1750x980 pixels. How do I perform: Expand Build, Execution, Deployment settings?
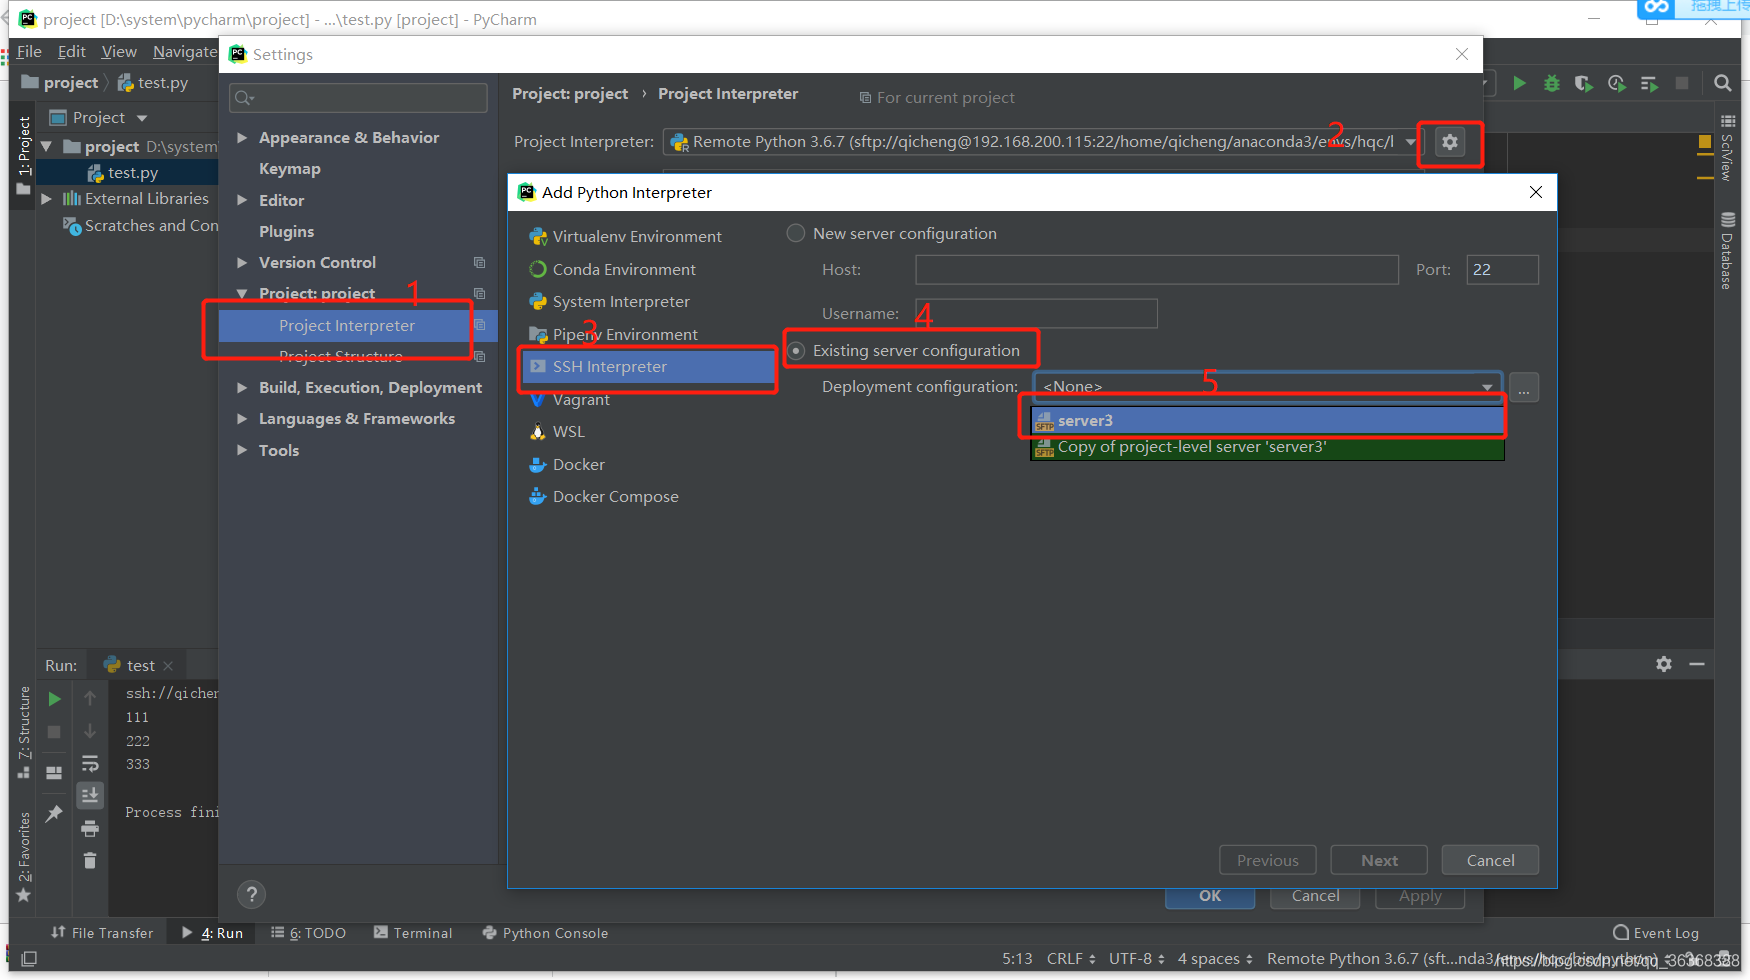242,388
